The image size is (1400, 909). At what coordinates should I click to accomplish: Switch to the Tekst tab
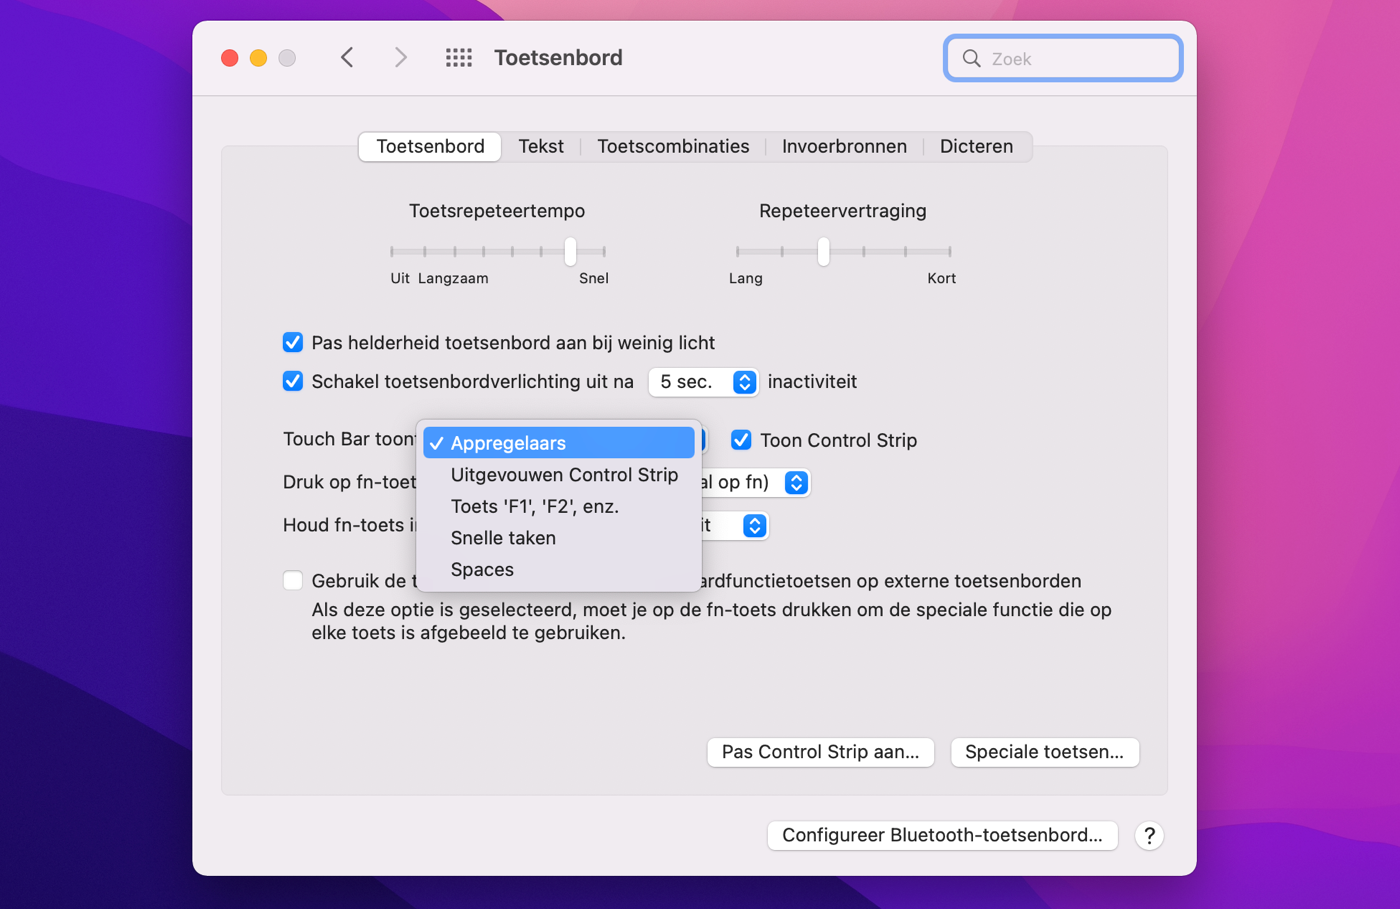click(x=541, y=146)
